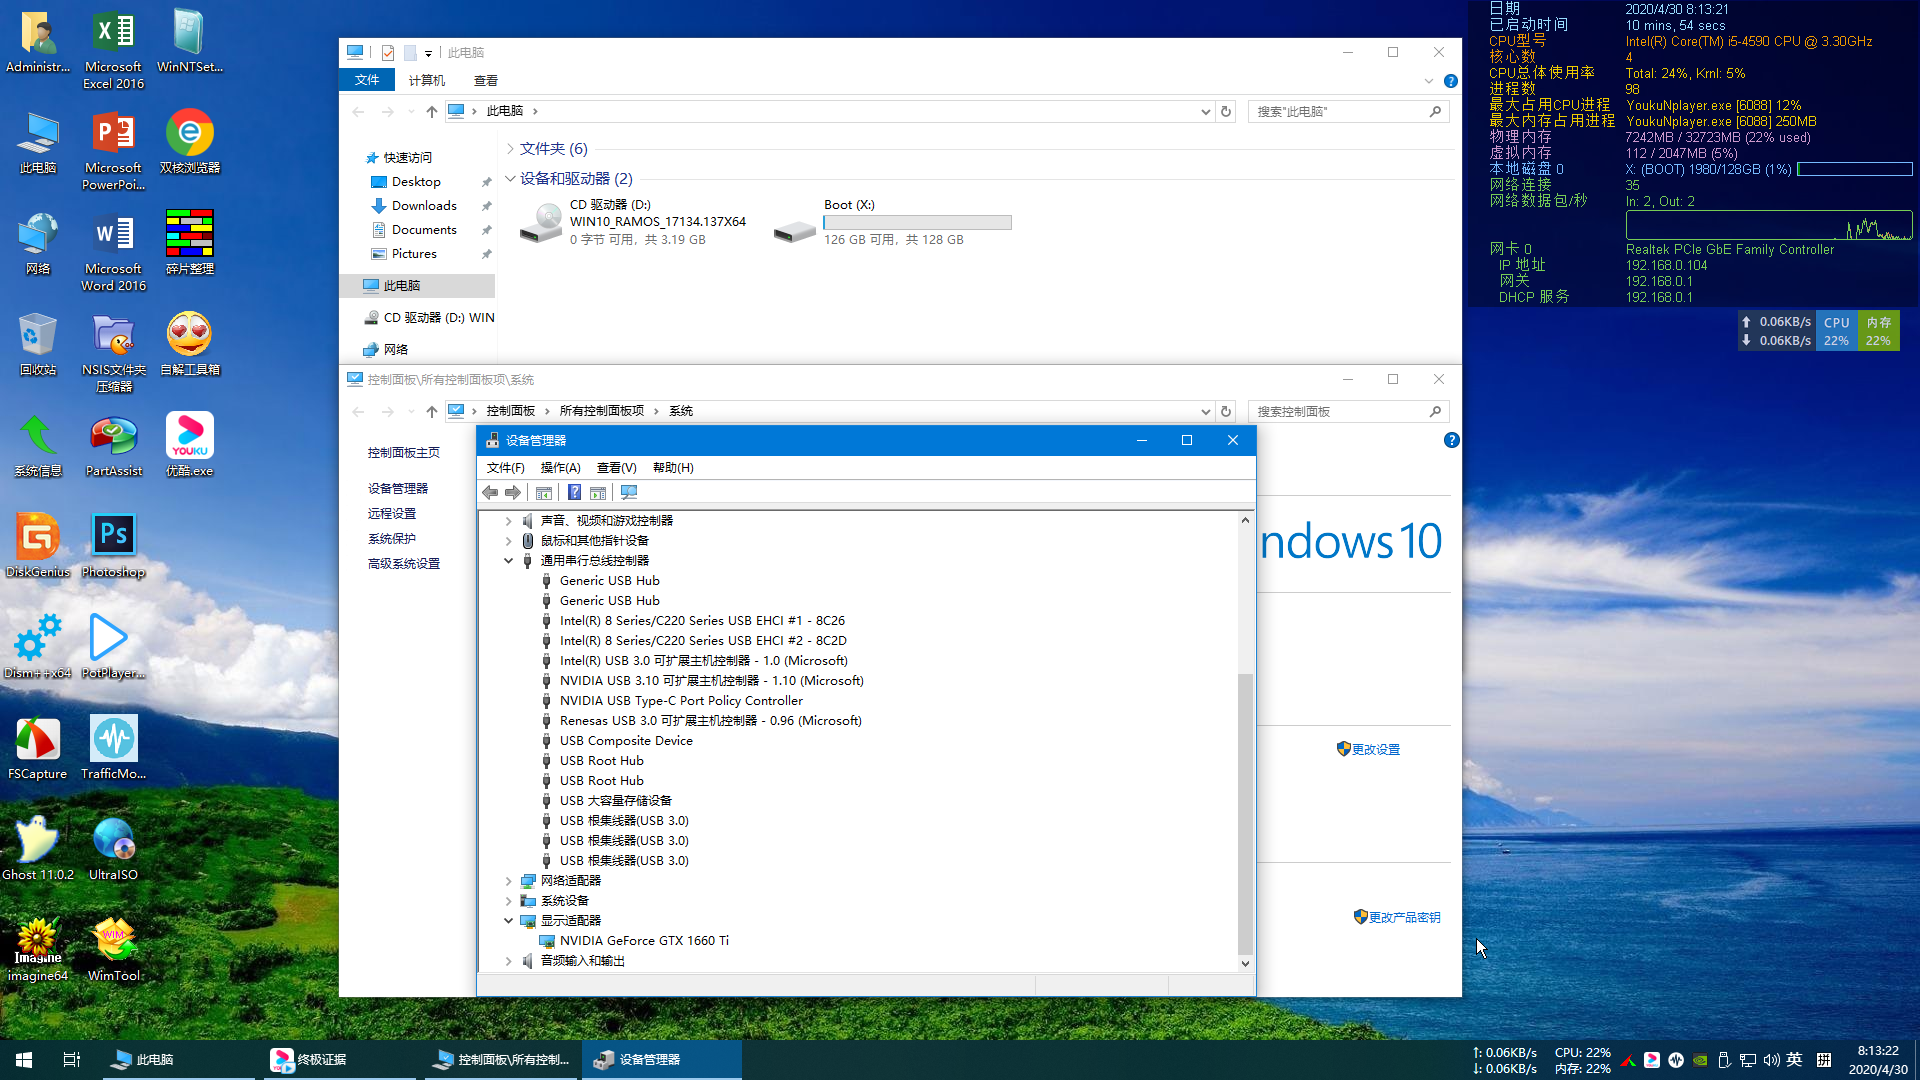Open FSCapture desktop icon
The image size is (1920, 1080).
click(38, 747)
